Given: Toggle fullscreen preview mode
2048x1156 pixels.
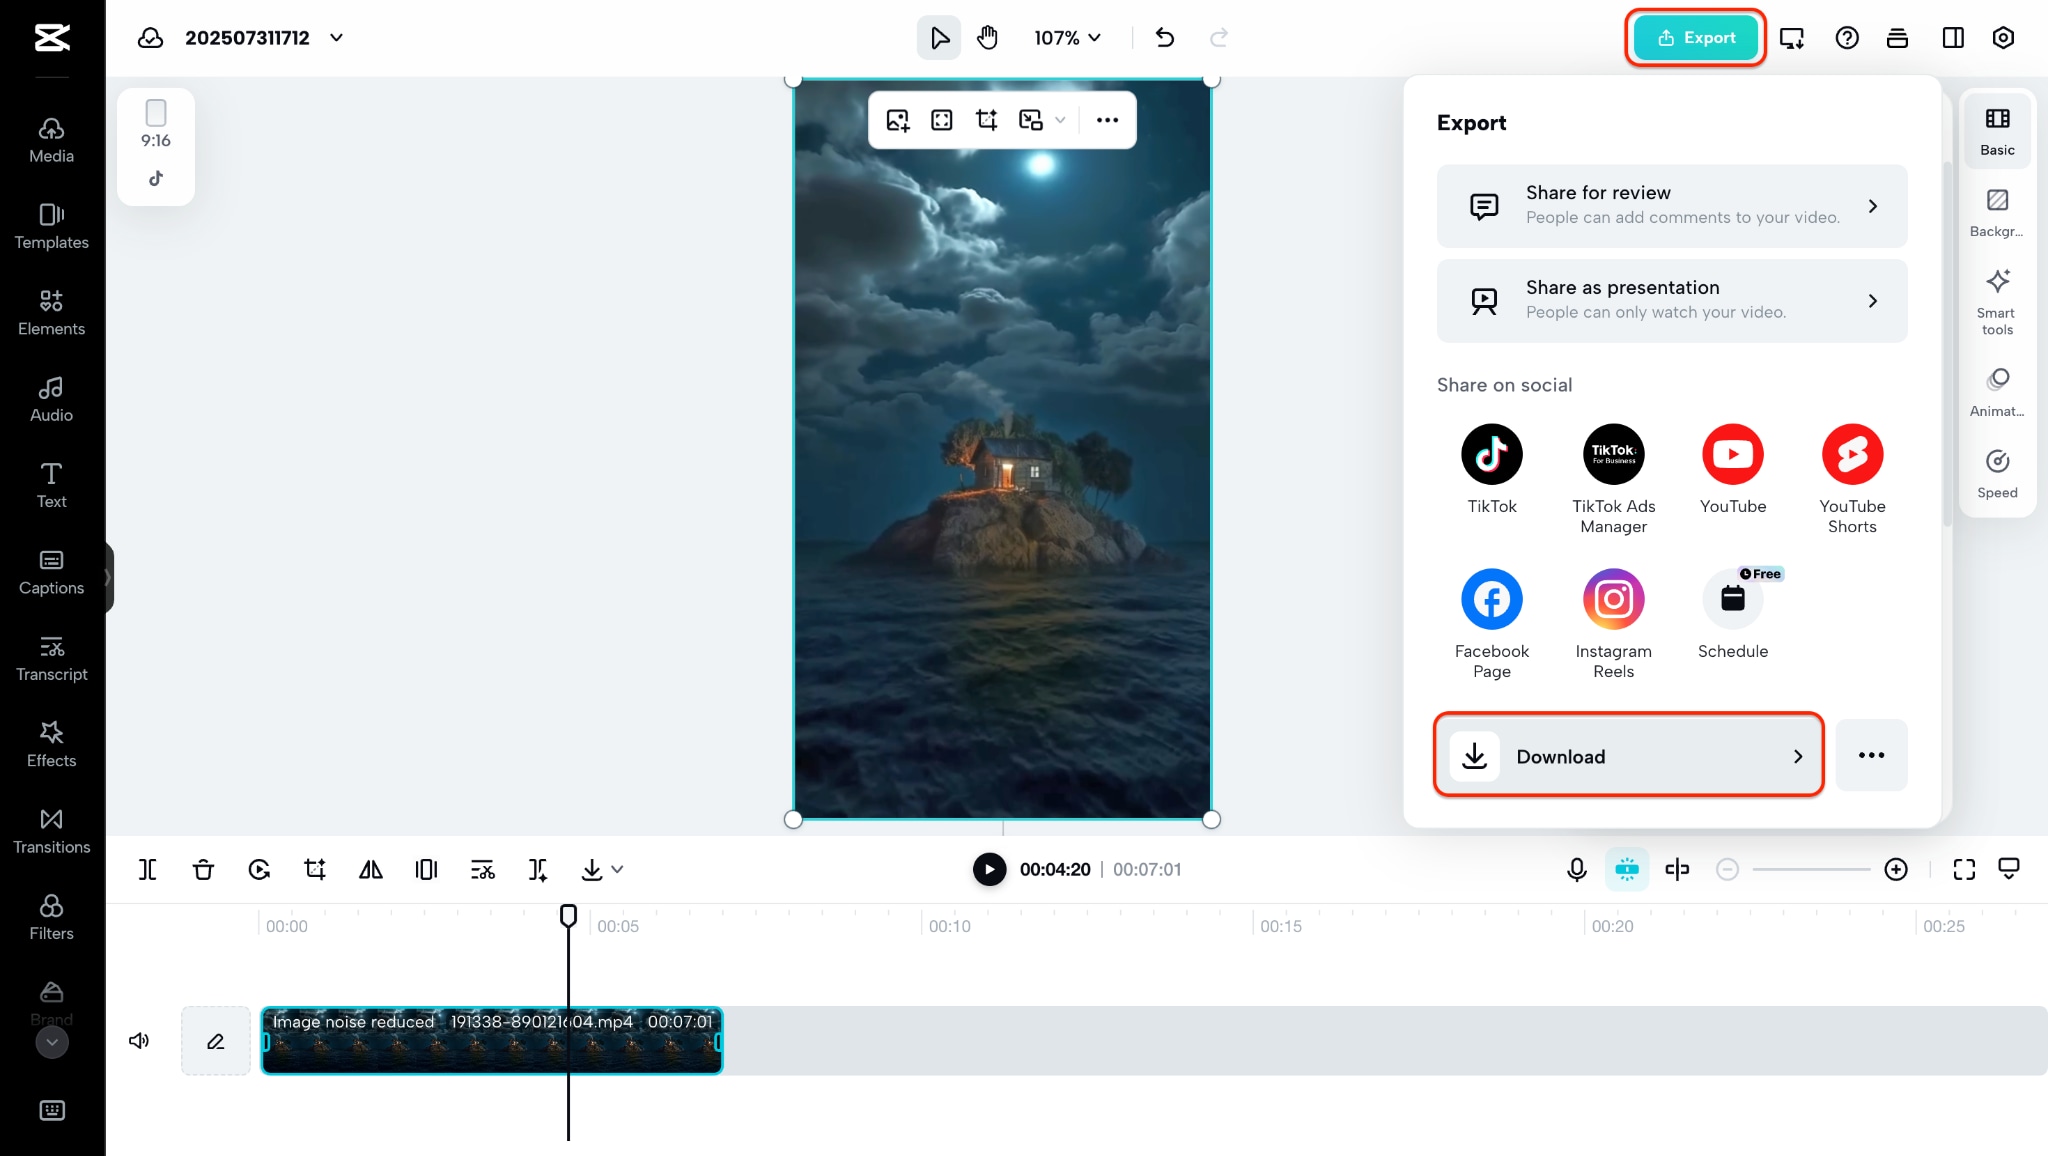Looking at the screenshot, I should (x=1963, y=870).
